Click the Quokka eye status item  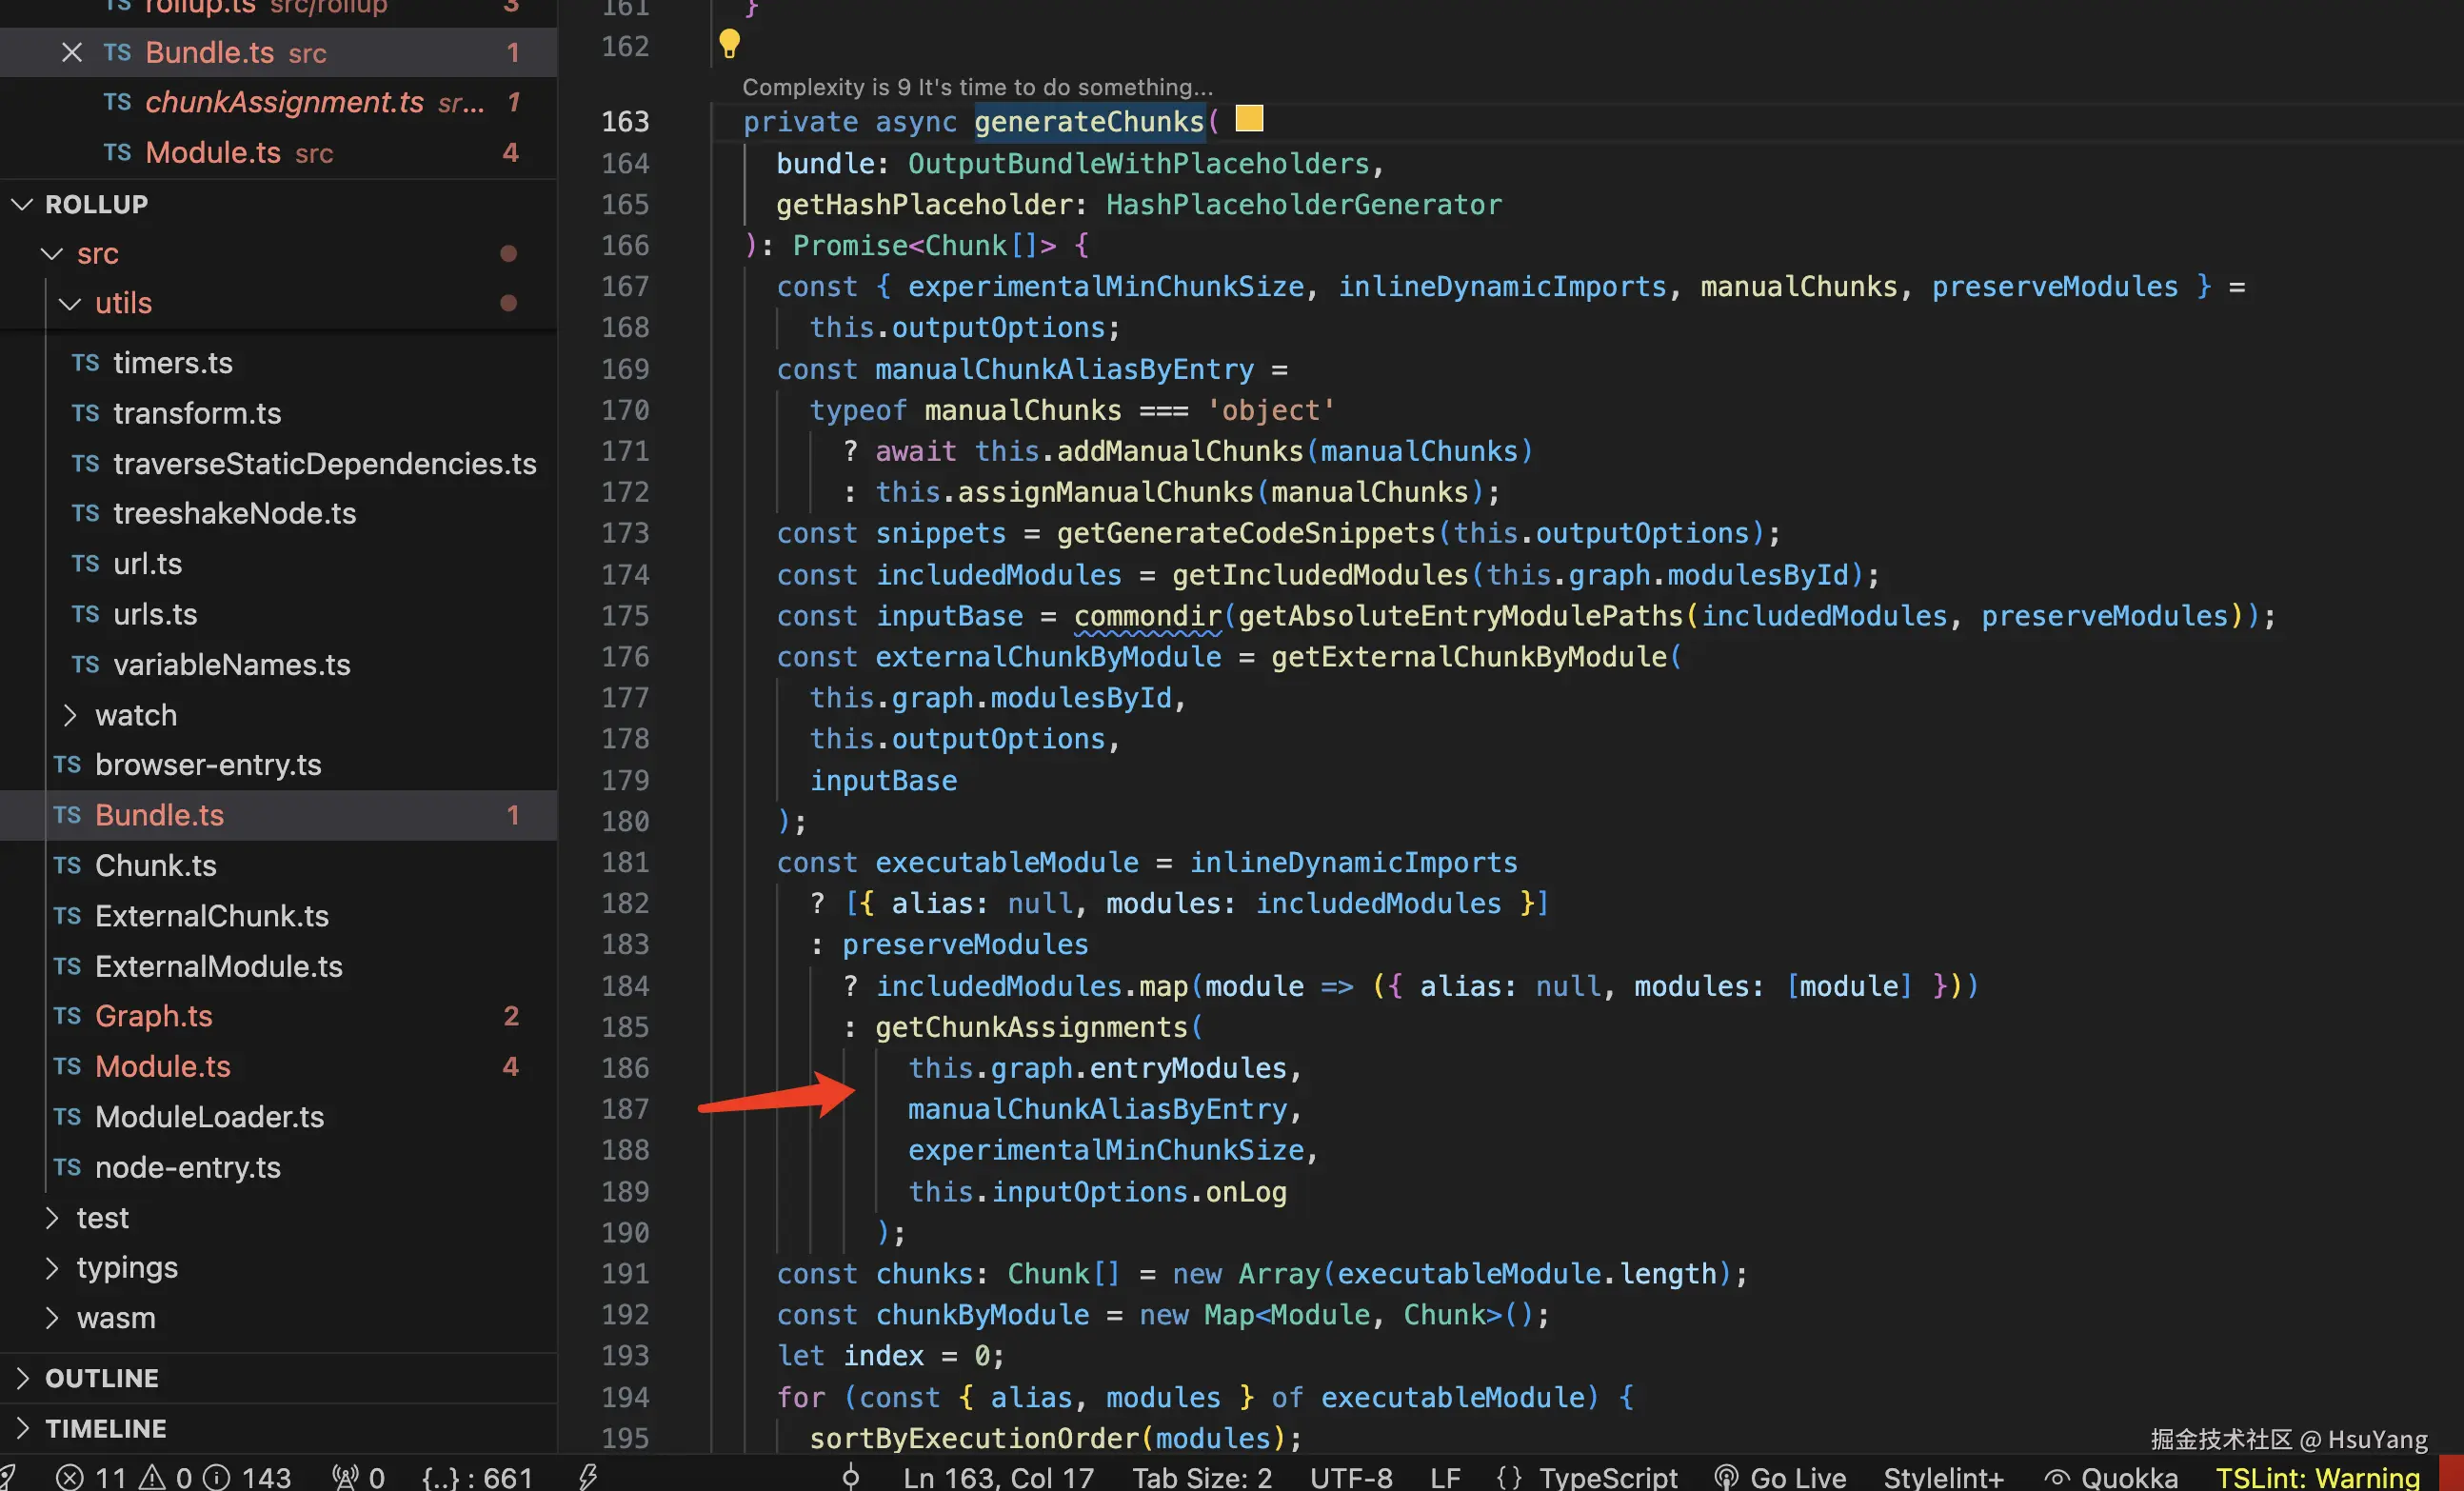pyautogui.click(x=2110, y=1476)
